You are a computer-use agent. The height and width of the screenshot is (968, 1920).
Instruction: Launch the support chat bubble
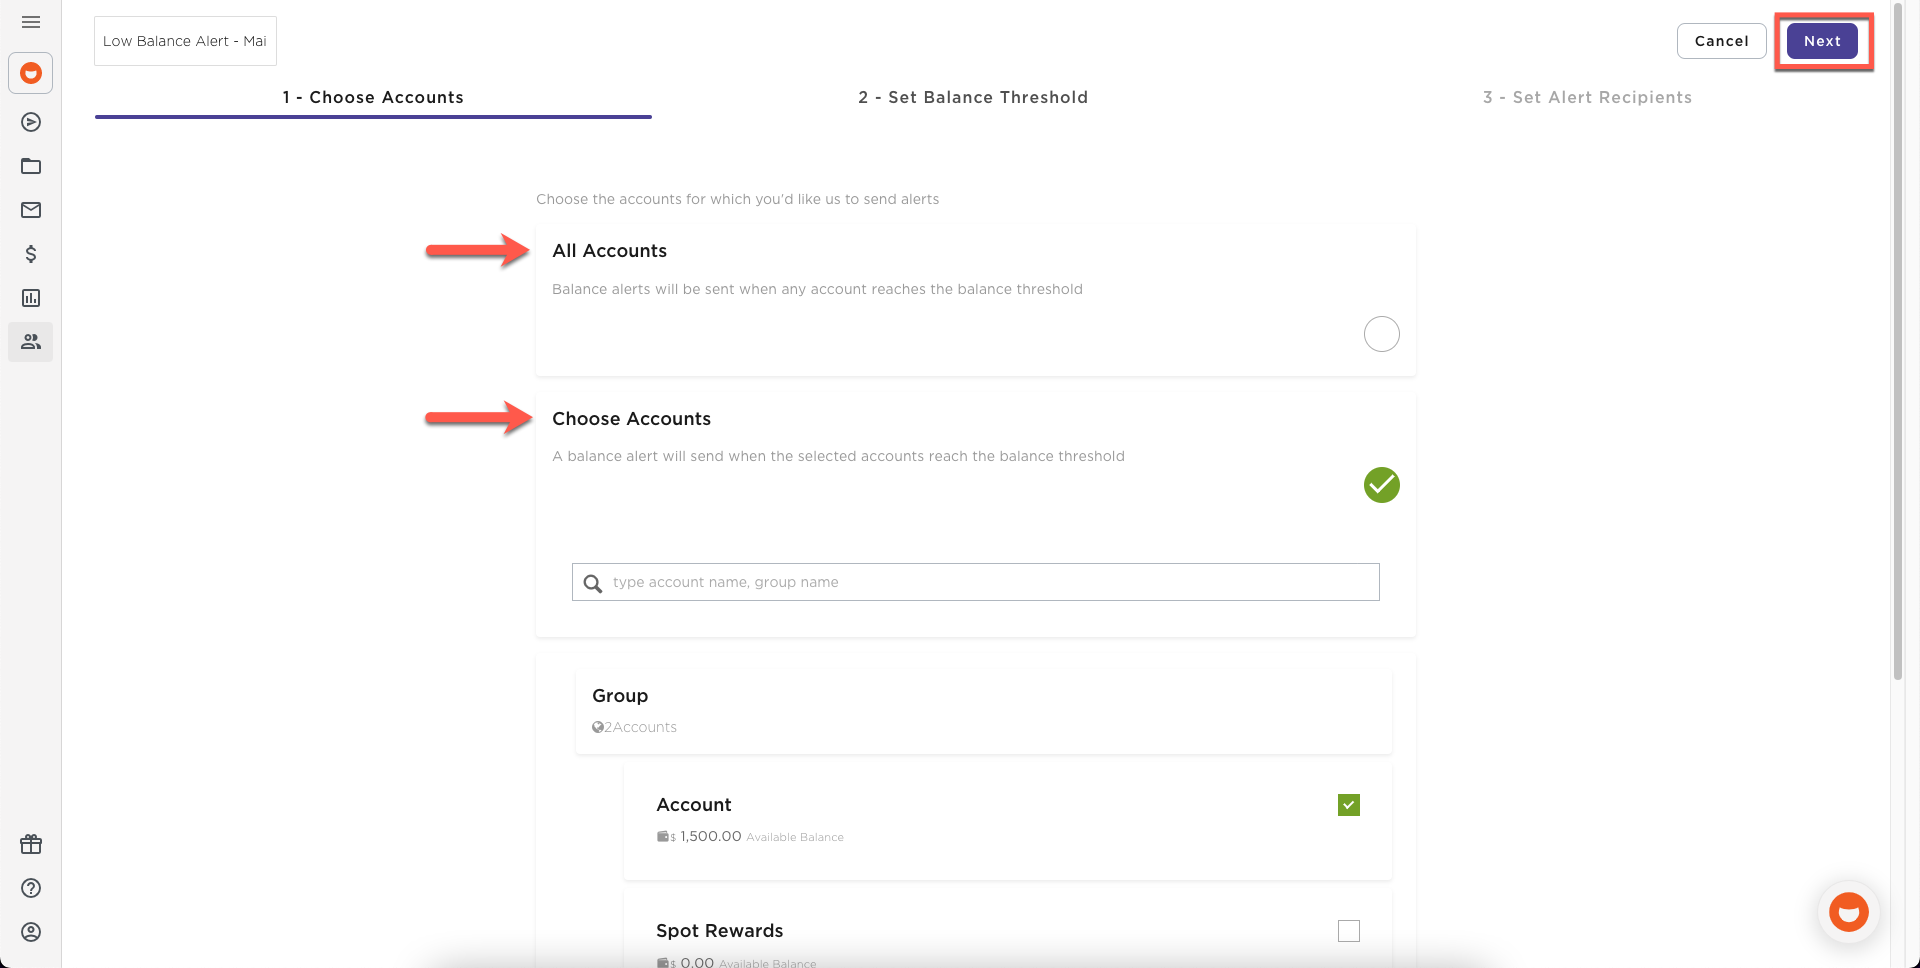pos(1848,912)
